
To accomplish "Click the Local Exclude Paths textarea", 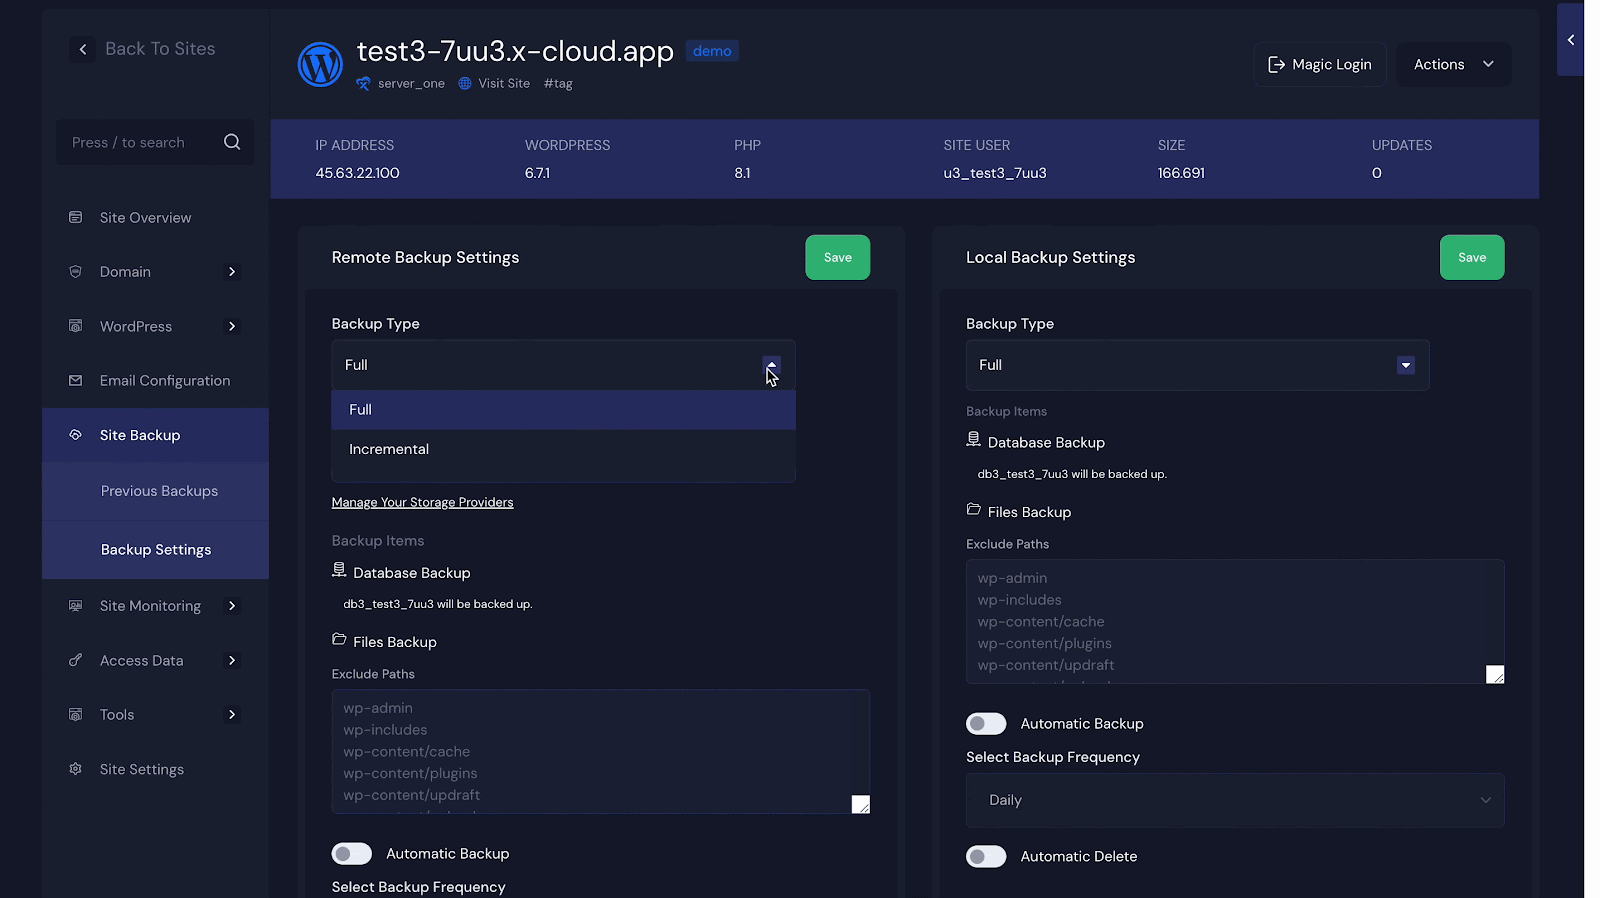I will (x=1235, y=621).
